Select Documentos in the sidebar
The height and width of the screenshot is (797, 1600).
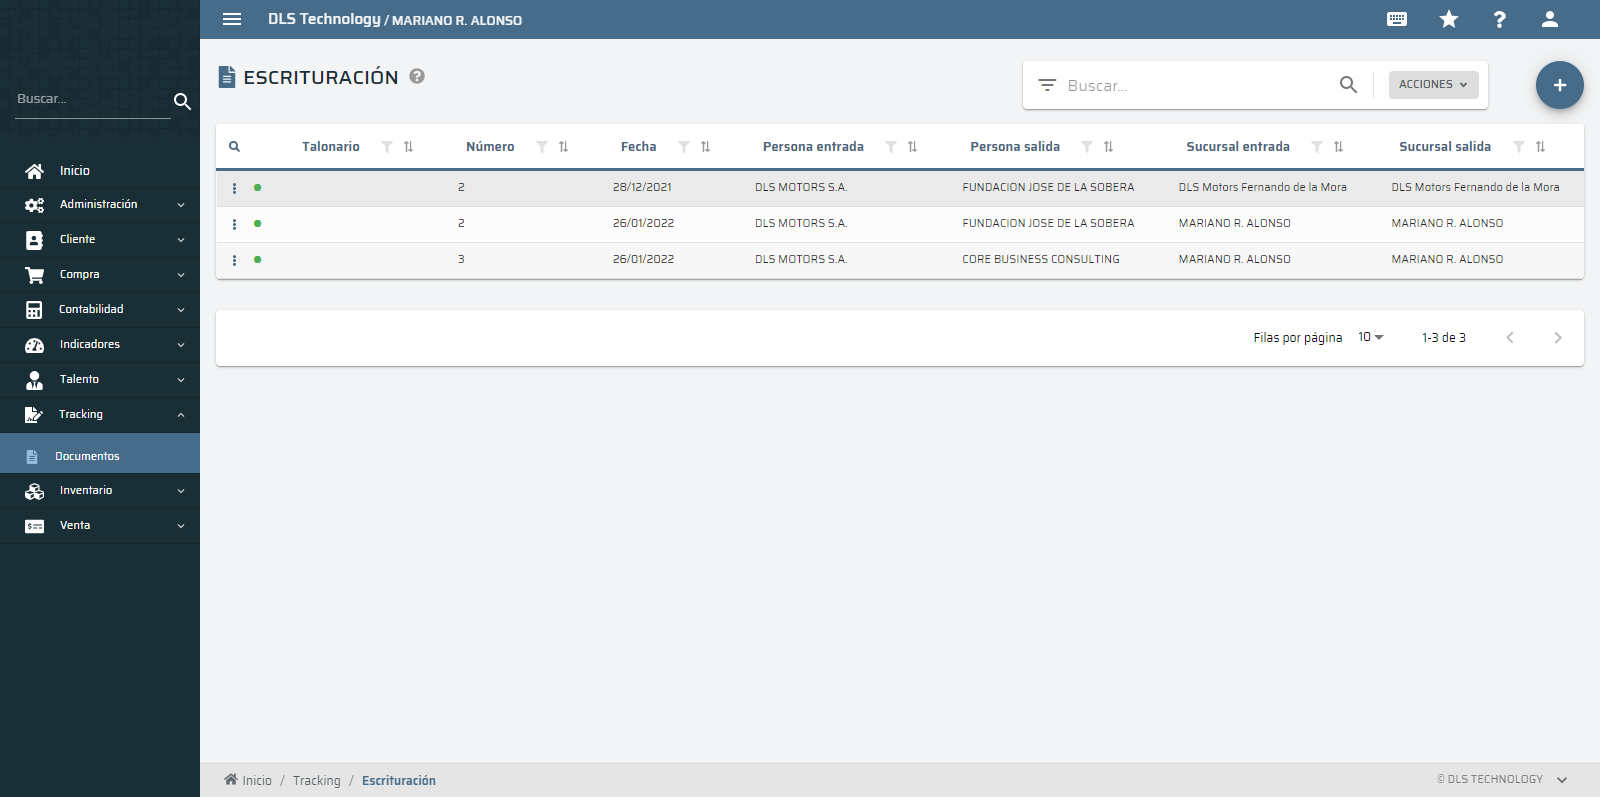click(x=87, y=456)
